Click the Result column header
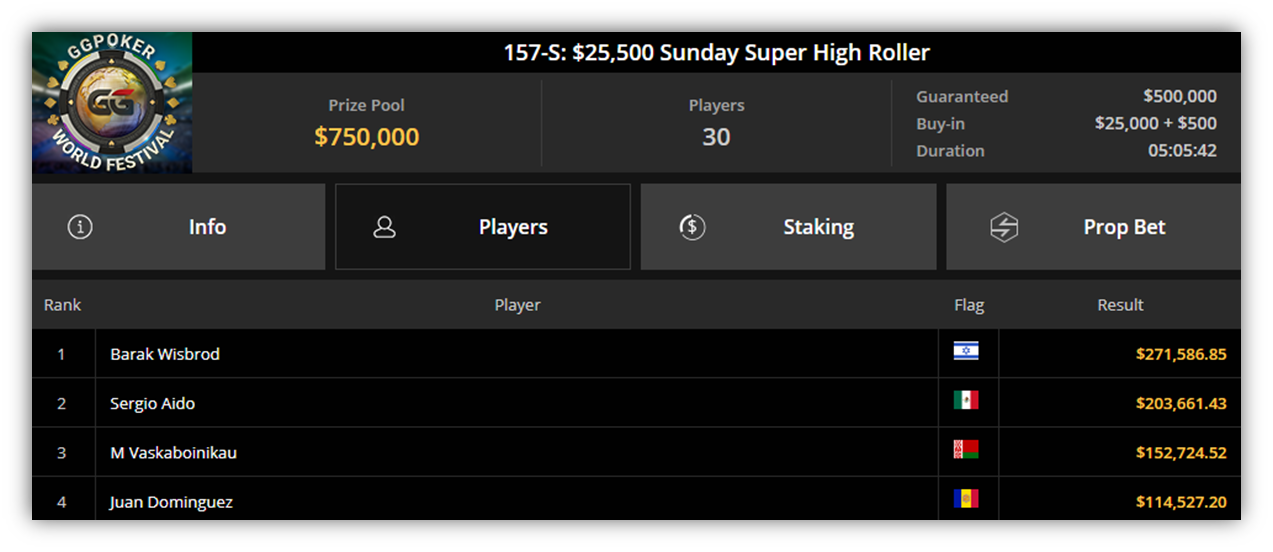Screen dimensions: 1273x552 point(1120,305)
